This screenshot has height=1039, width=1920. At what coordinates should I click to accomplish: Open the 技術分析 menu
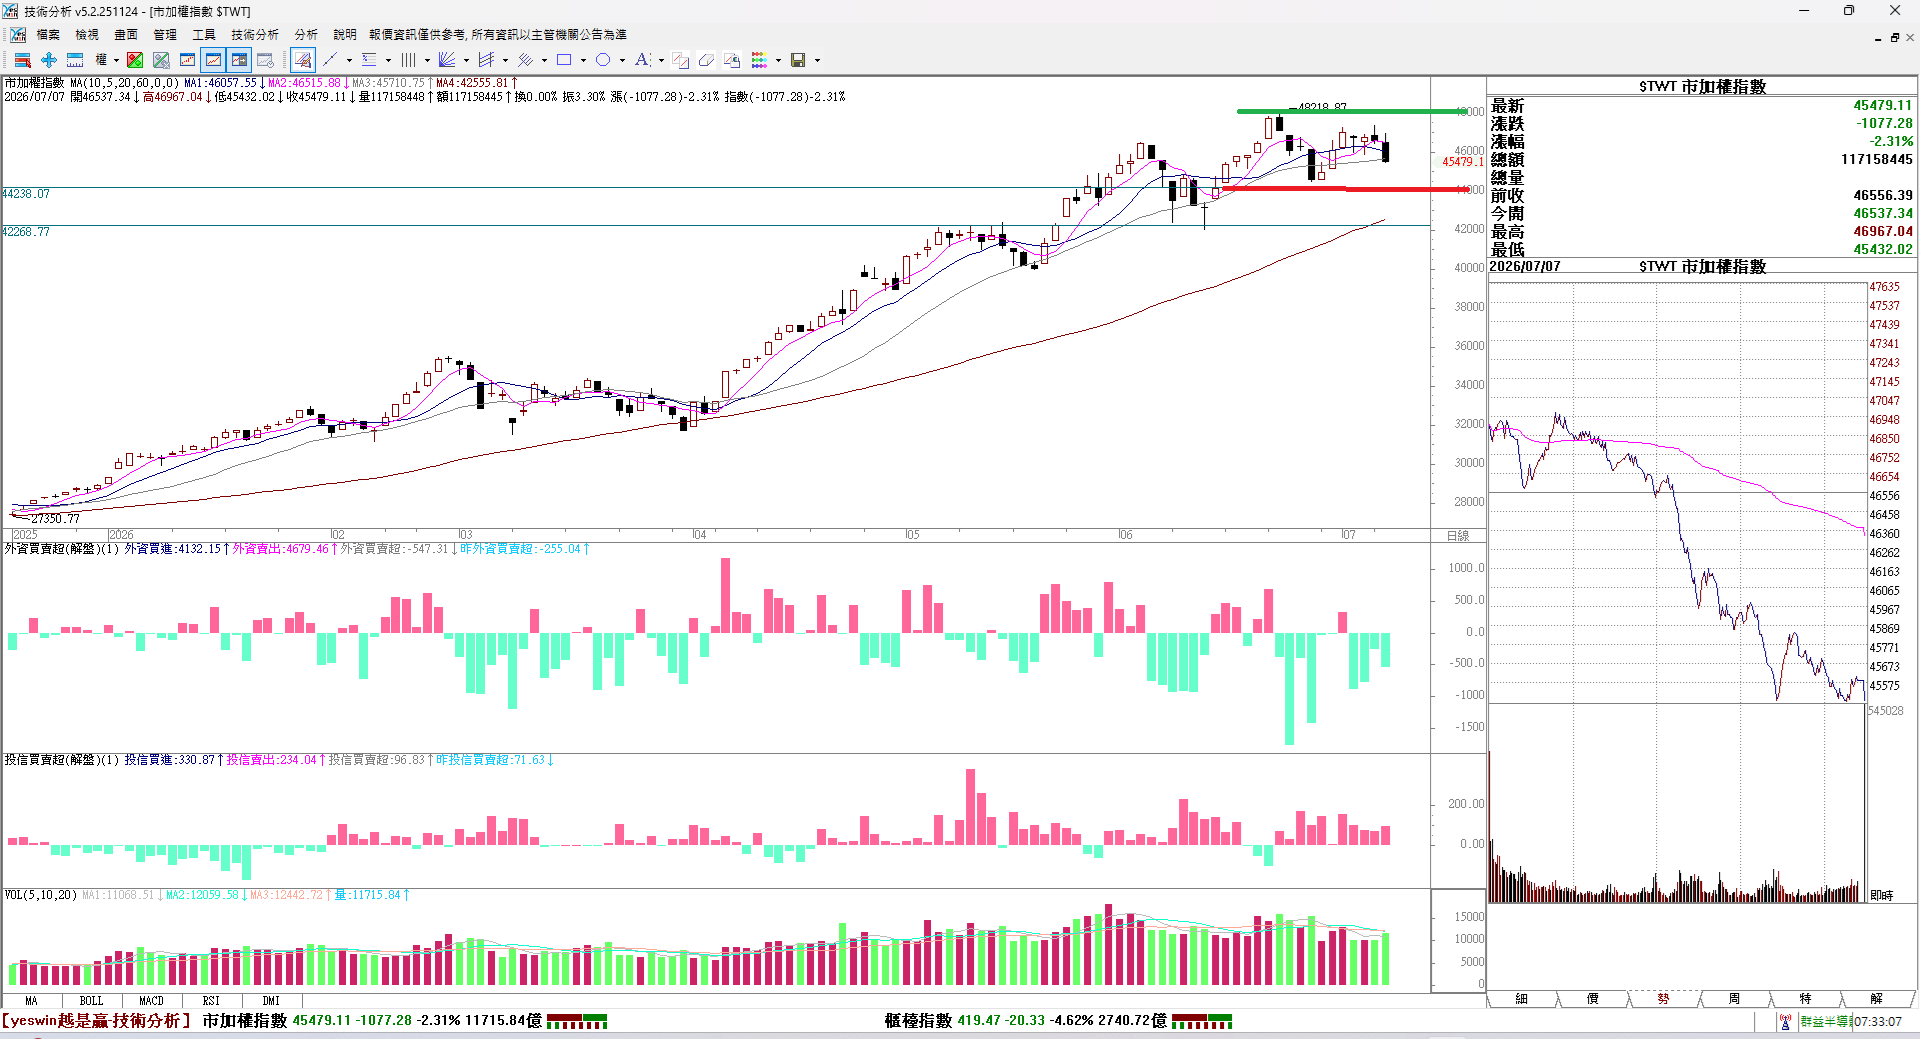click(x=255, y=34)
